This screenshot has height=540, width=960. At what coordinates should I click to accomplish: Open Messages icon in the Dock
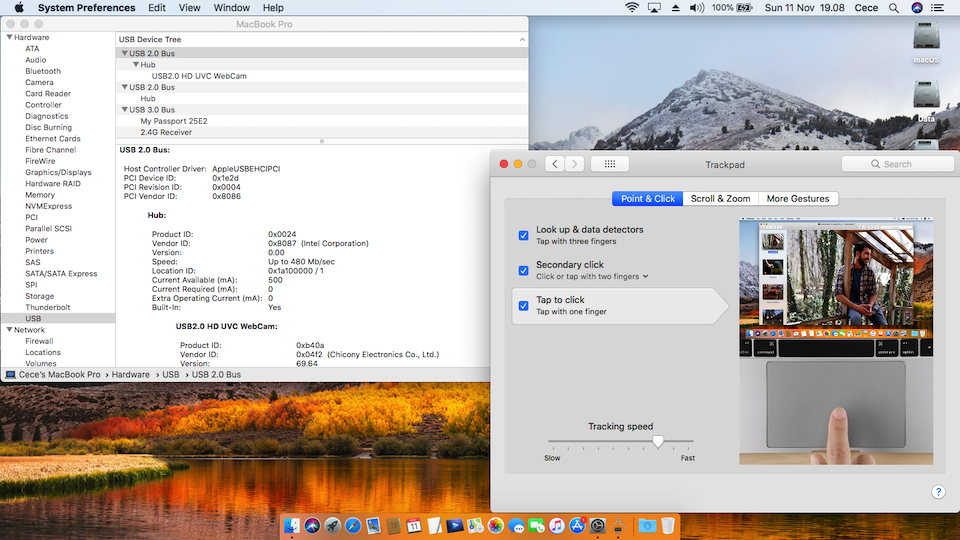pos(516,525)
